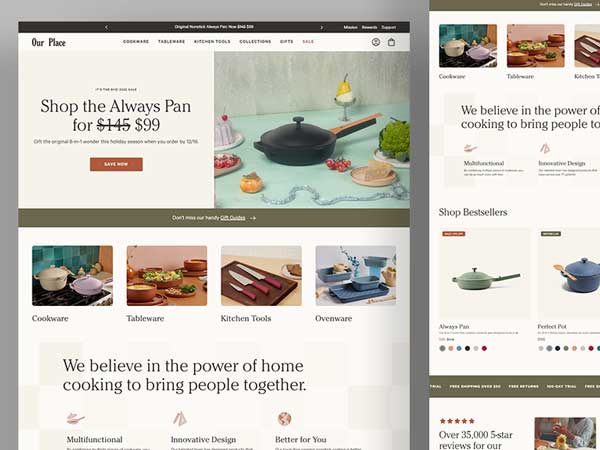Select the Sale navigation link

click(x=308, y=42)
